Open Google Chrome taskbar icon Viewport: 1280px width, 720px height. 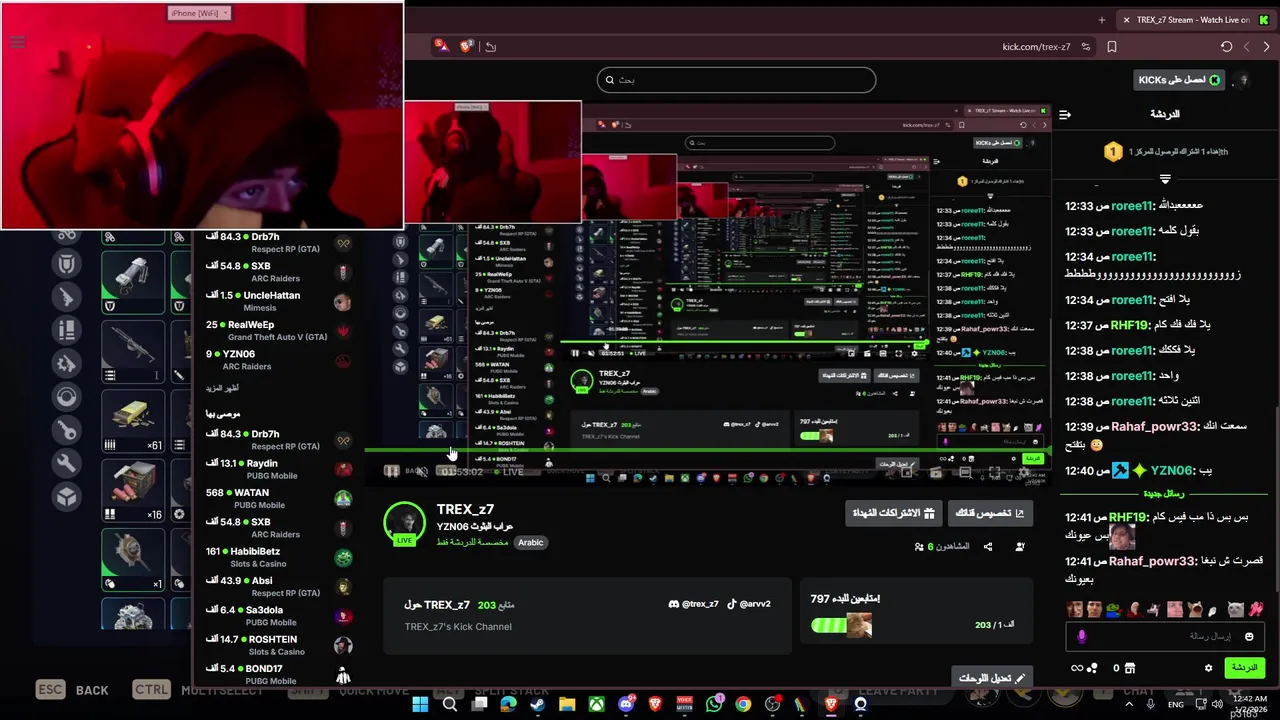point(743,705)
